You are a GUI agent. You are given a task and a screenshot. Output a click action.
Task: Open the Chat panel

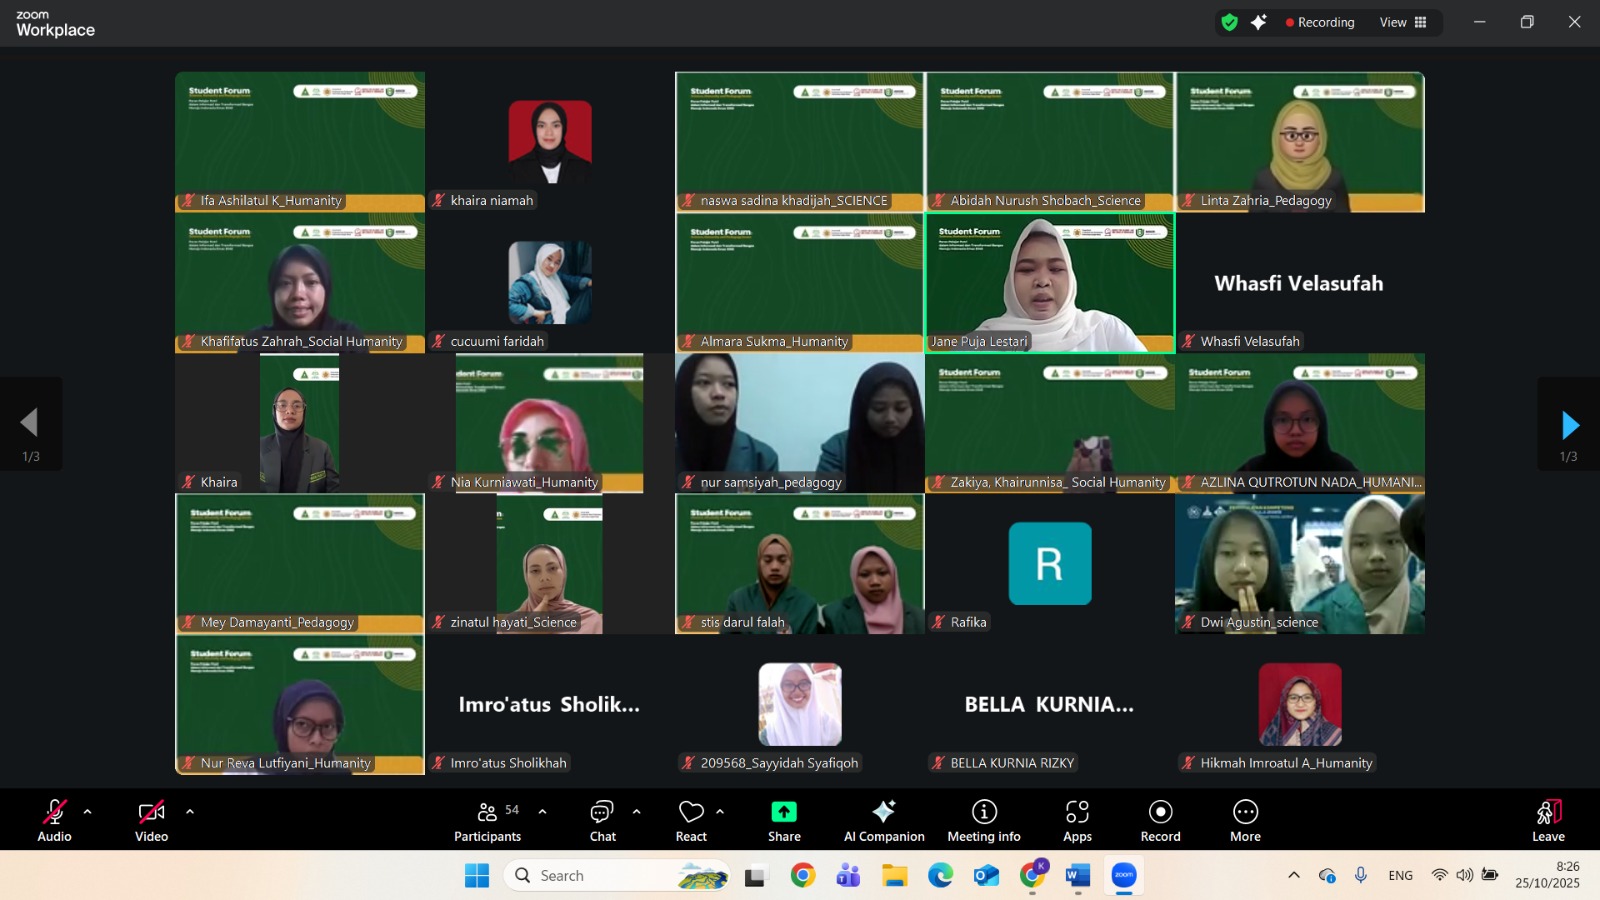(602, 820)
